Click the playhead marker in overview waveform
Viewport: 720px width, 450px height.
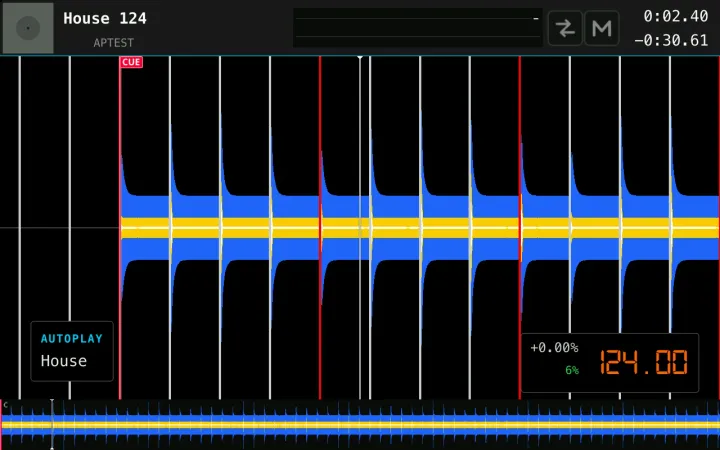coord(52,424)
